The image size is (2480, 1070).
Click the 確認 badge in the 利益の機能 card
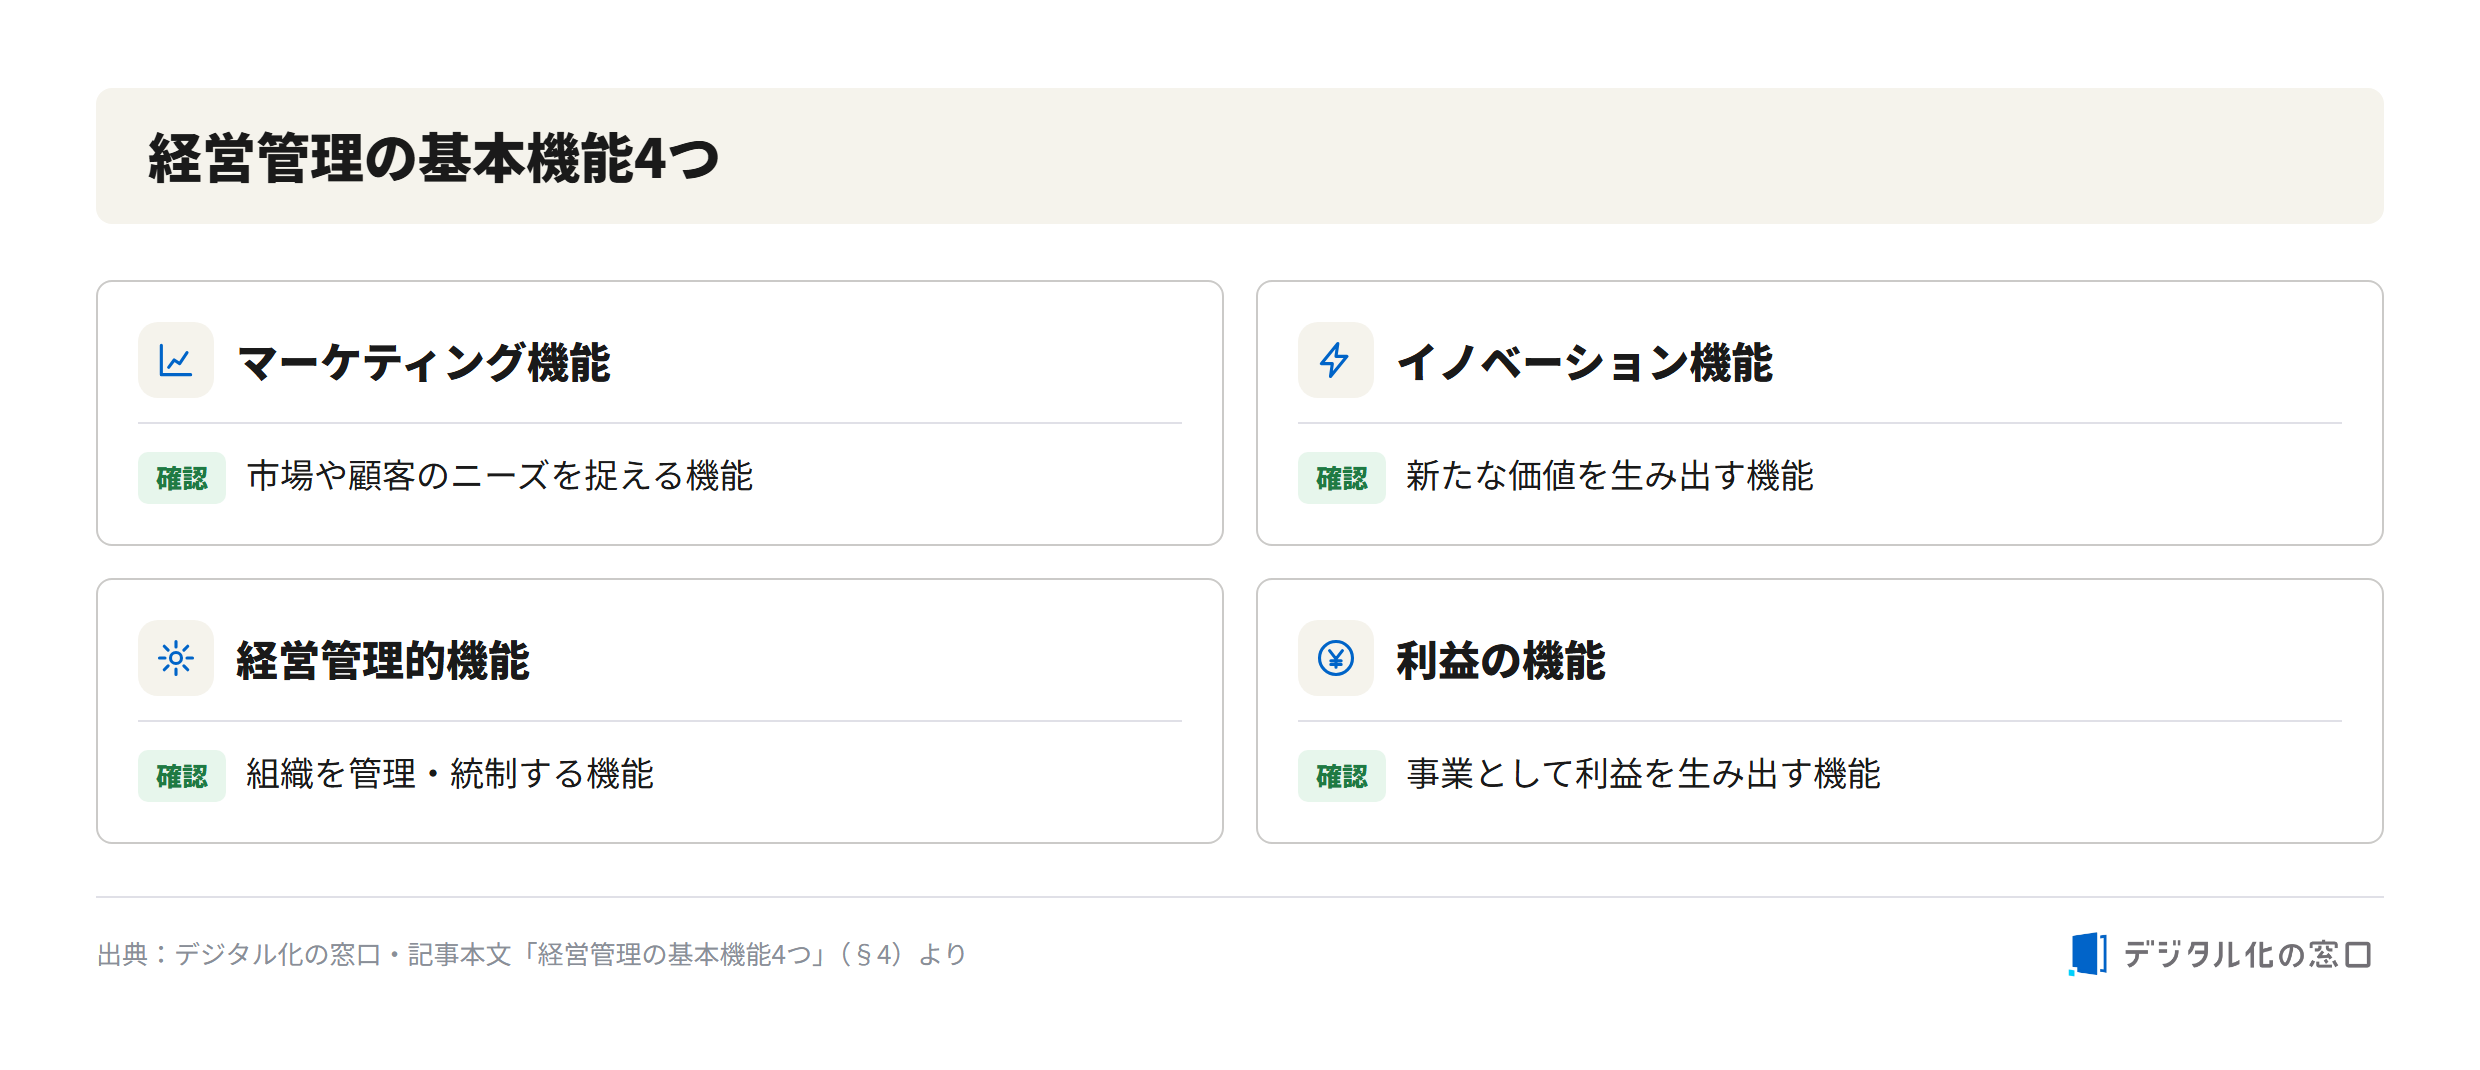tap(1341, 776)
